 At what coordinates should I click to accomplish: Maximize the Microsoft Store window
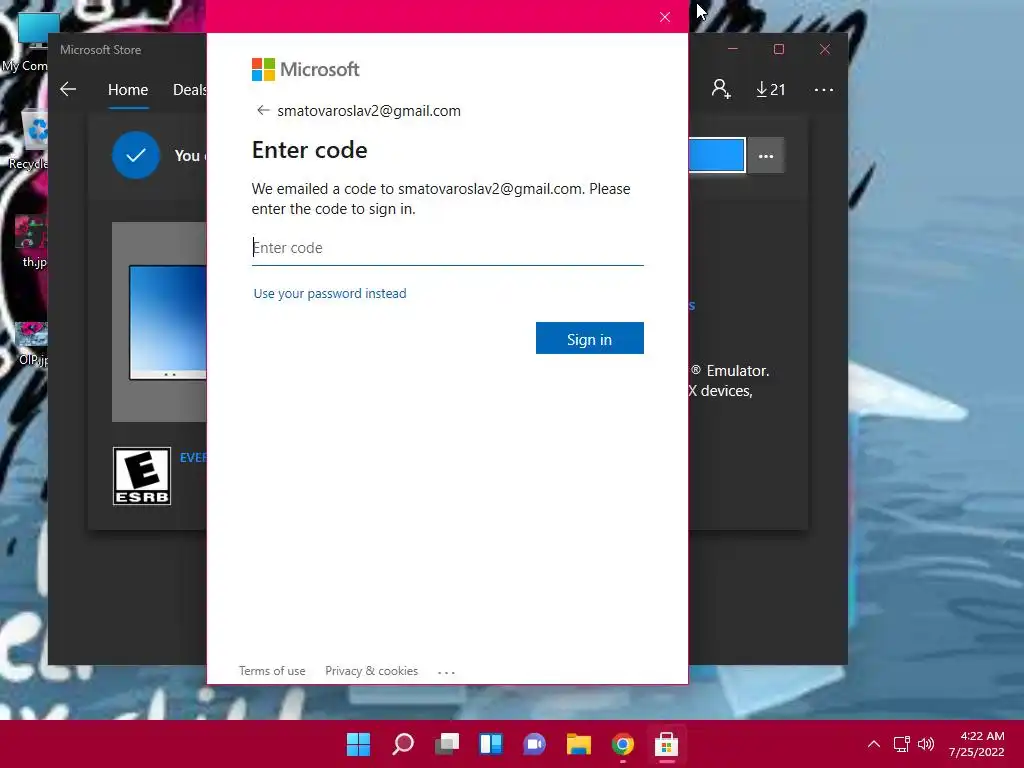point(778,50)
